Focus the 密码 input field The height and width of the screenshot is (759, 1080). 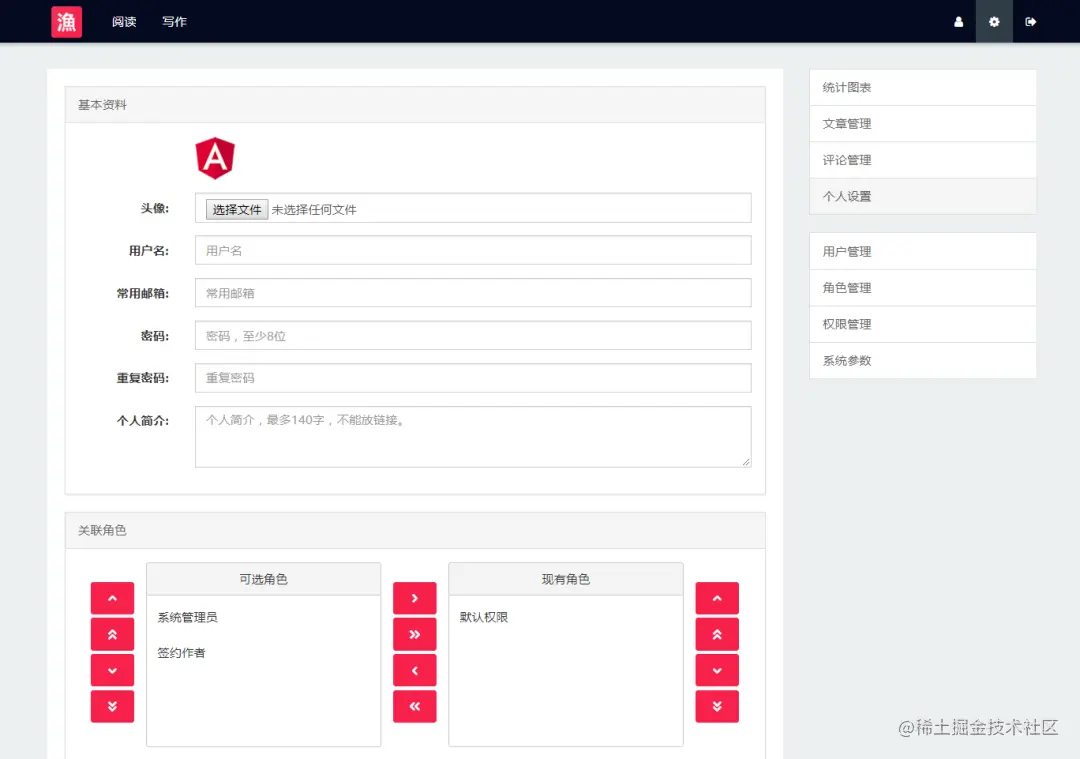coord(473,335)
